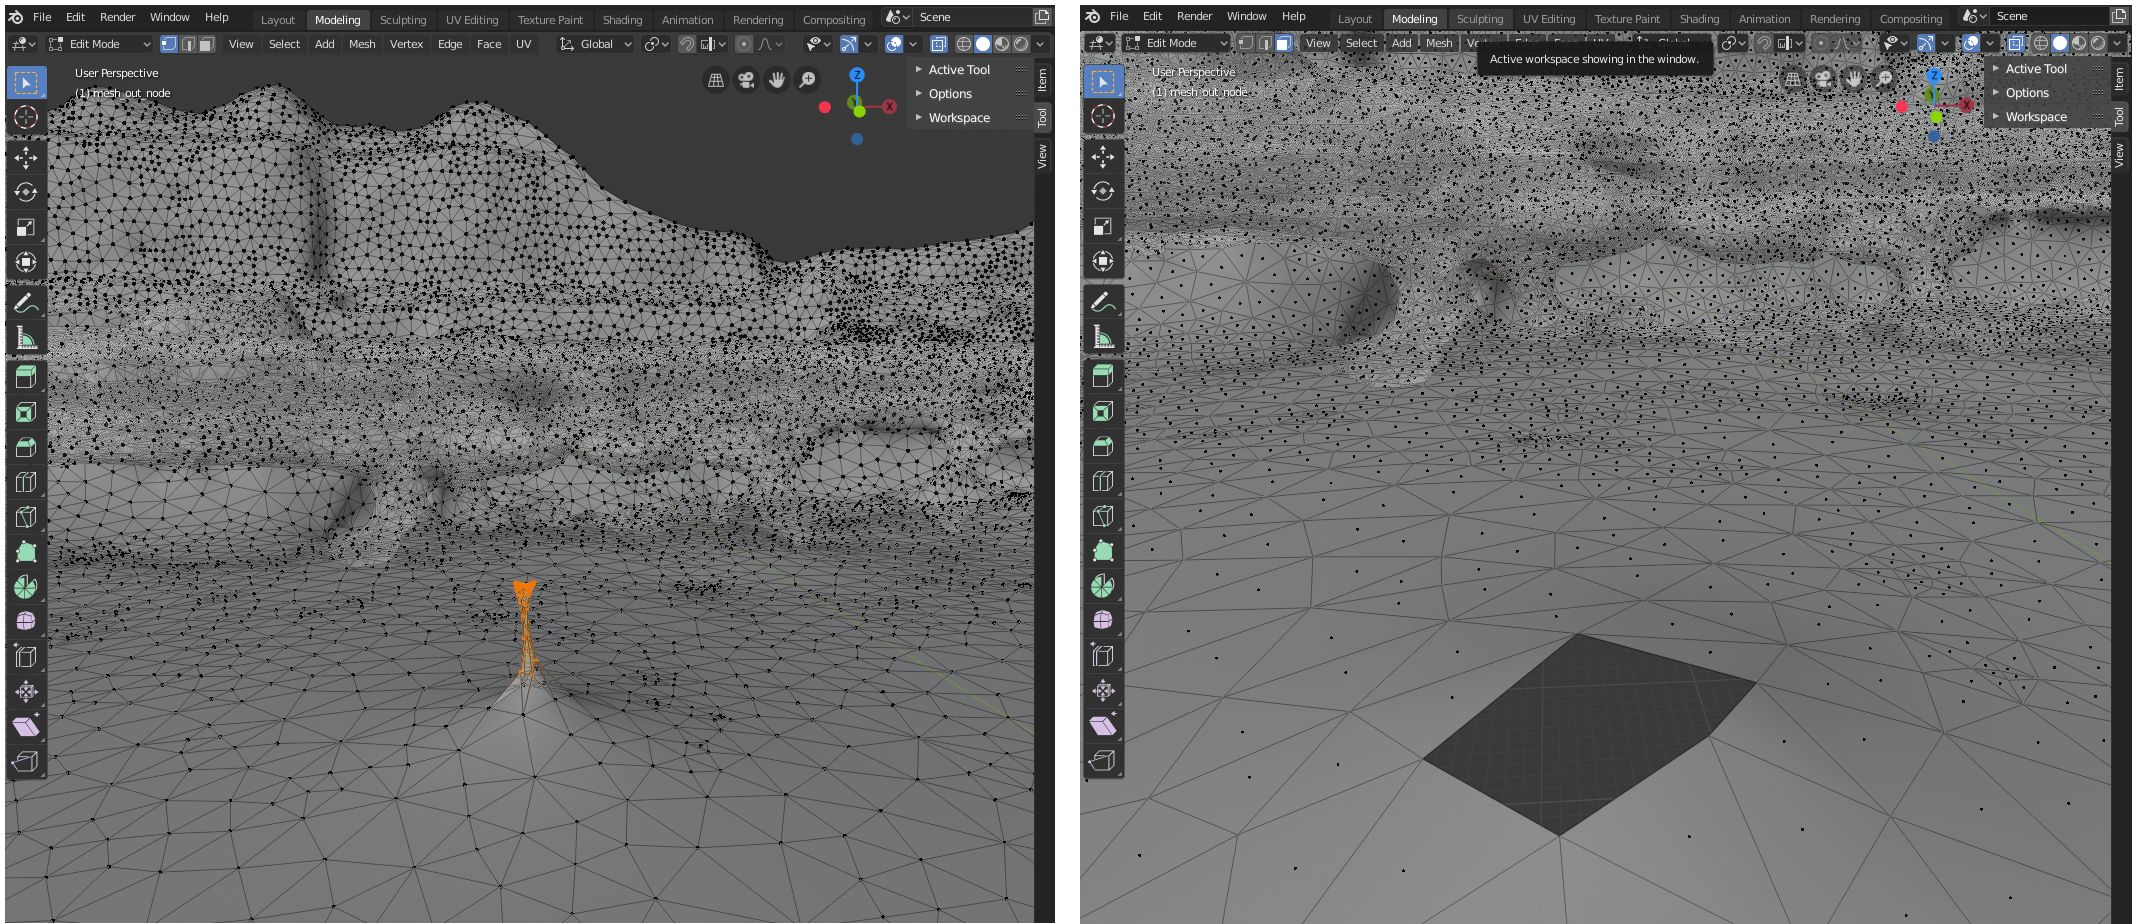Image resolution: width=2136 pixels, height=924 pixels.
Task: Open File menu in left window
Action: coord(42,17)
